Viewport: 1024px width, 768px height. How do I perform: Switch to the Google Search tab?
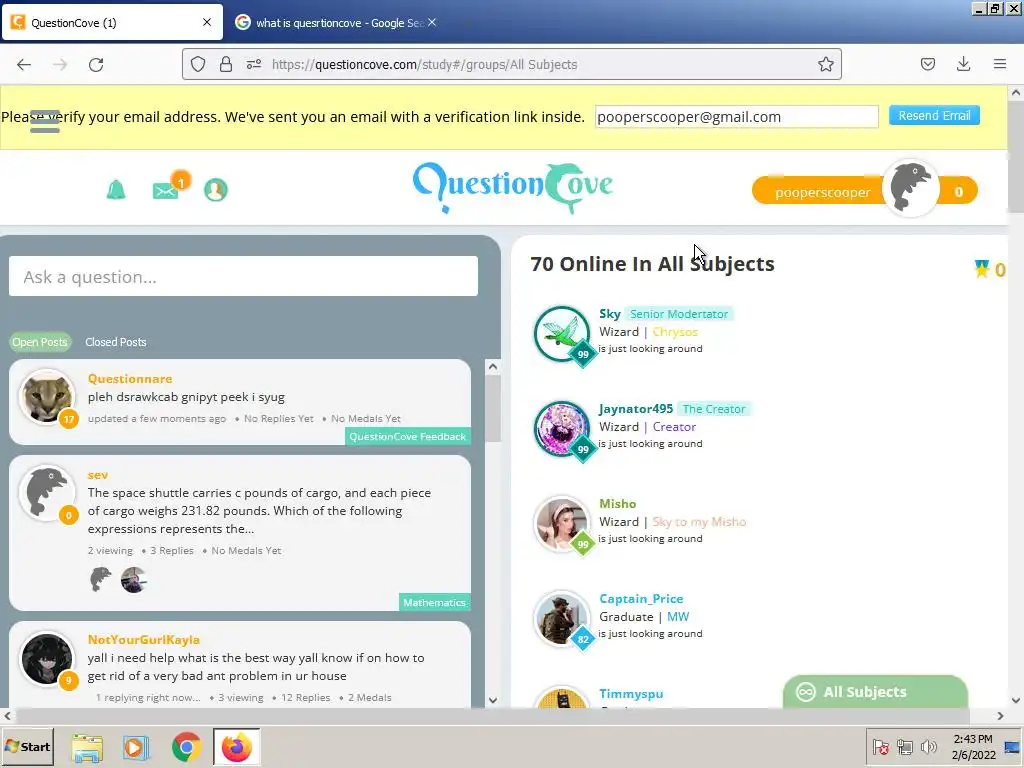336,23
